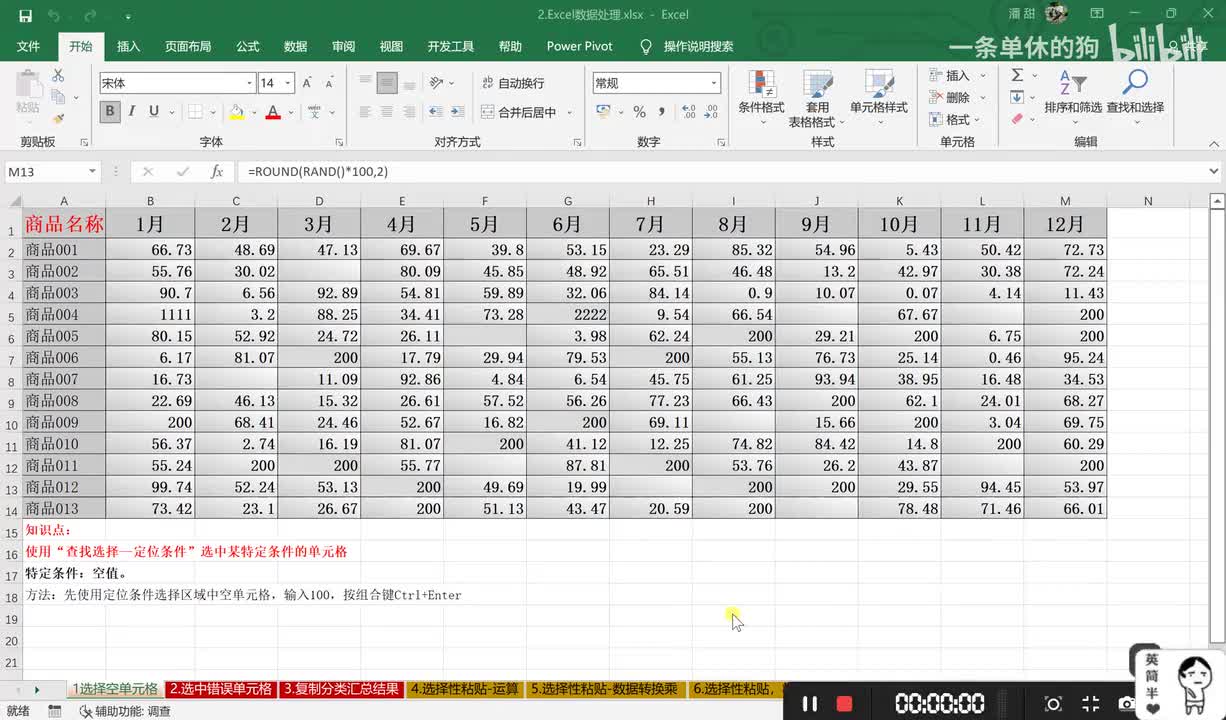Switch to the 数据 data ribbon tab
The width and height of the screenshot is (1226, 720).
295,46
